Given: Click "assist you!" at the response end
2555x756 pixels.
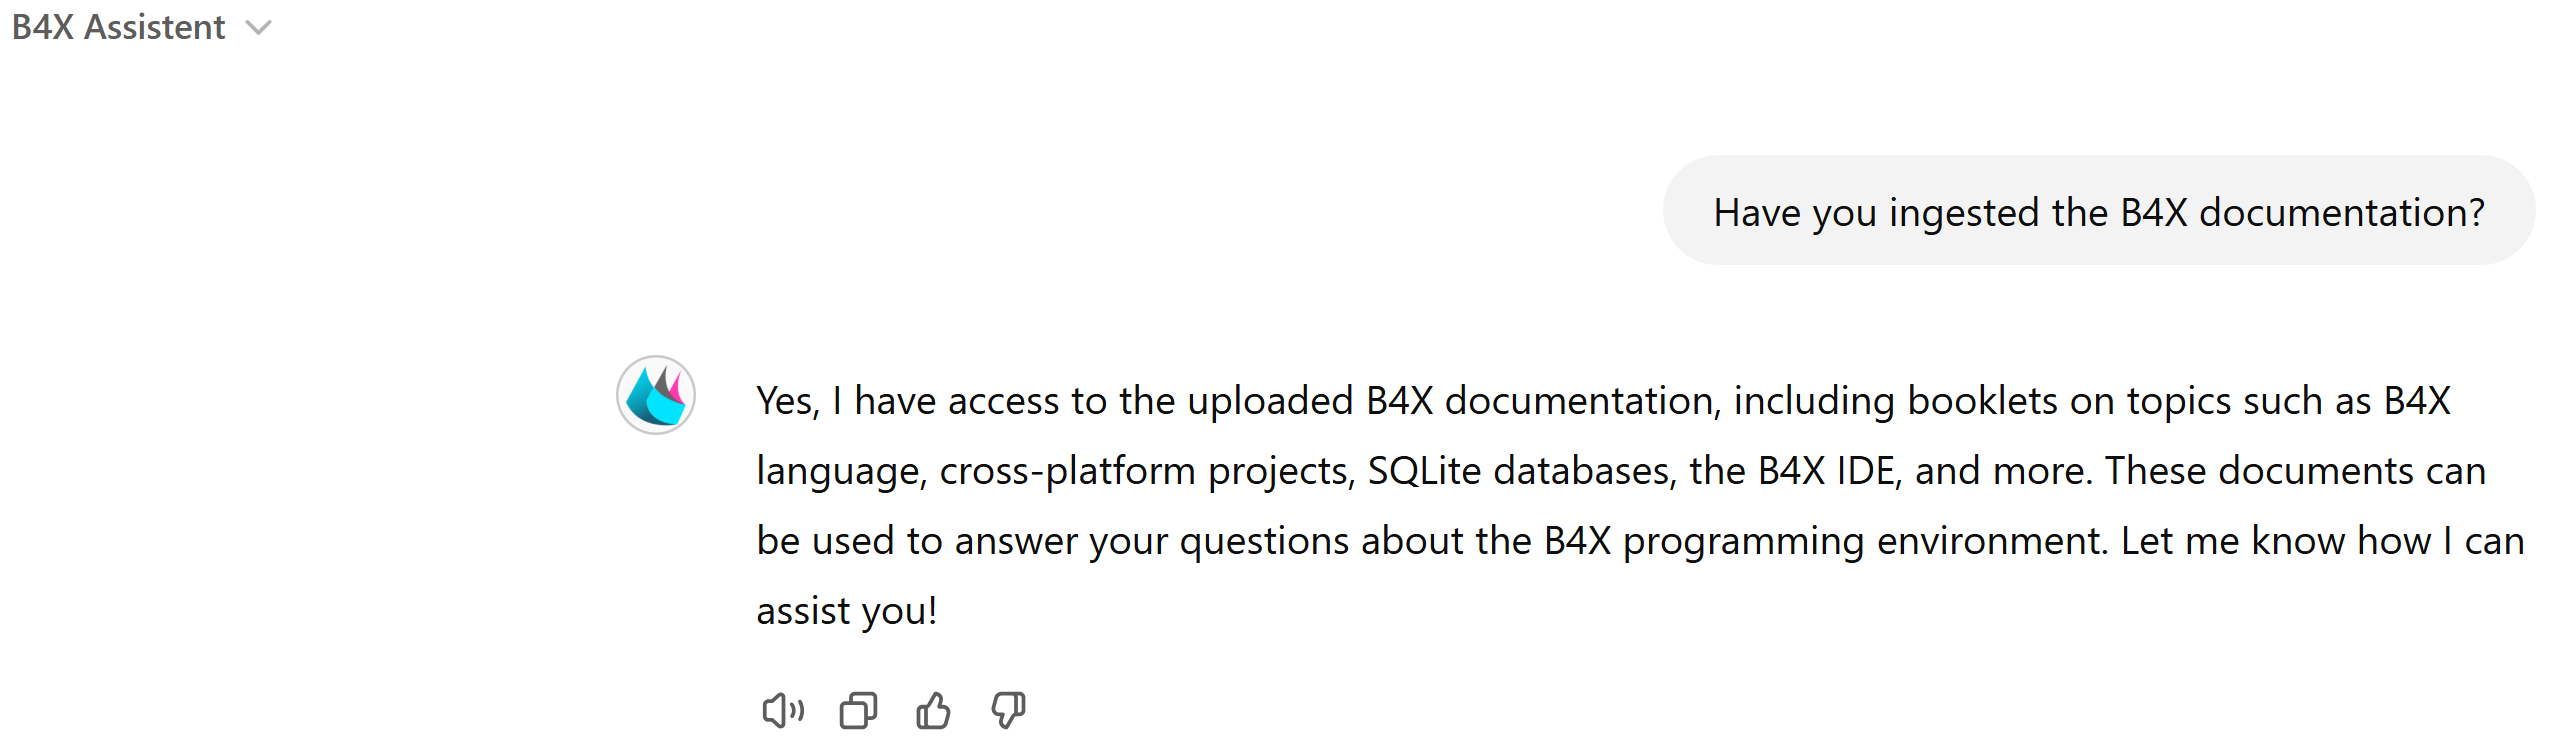Looking at the screenshot, I should (846, 611).
